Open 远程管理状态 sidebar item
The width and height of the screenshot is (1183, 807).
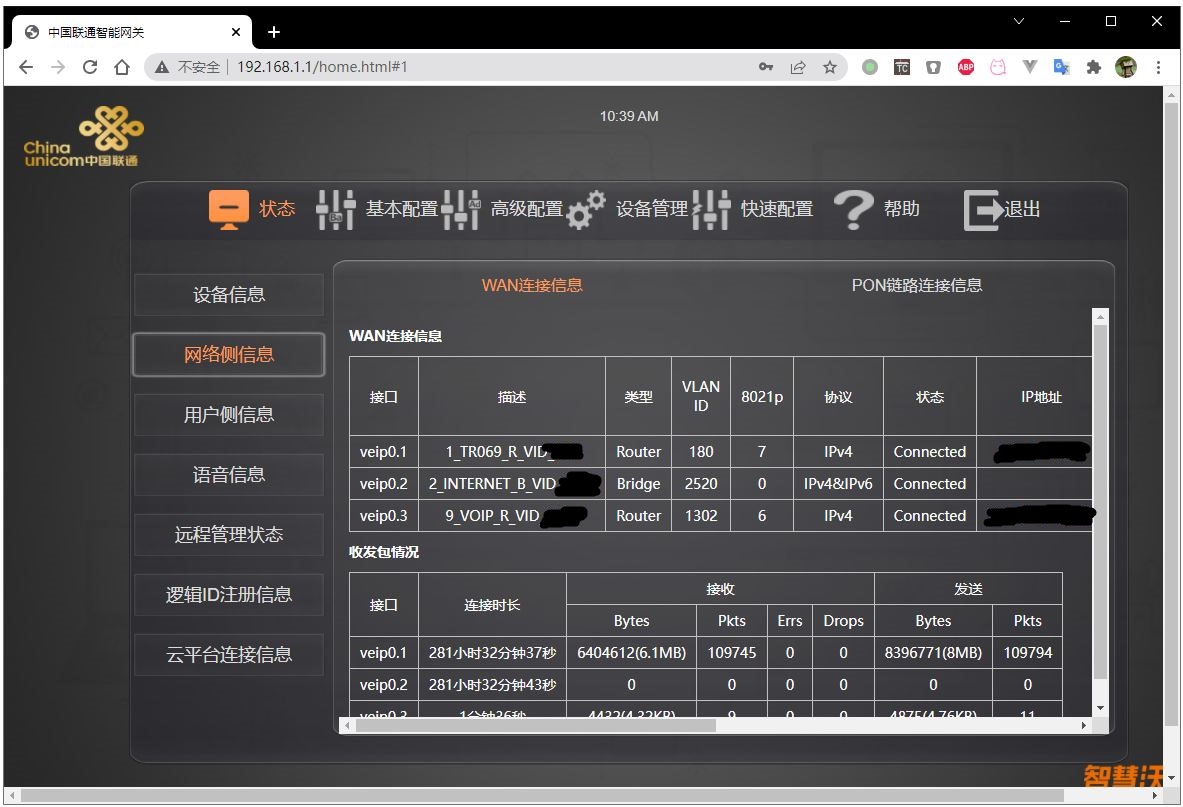[229, 535]
